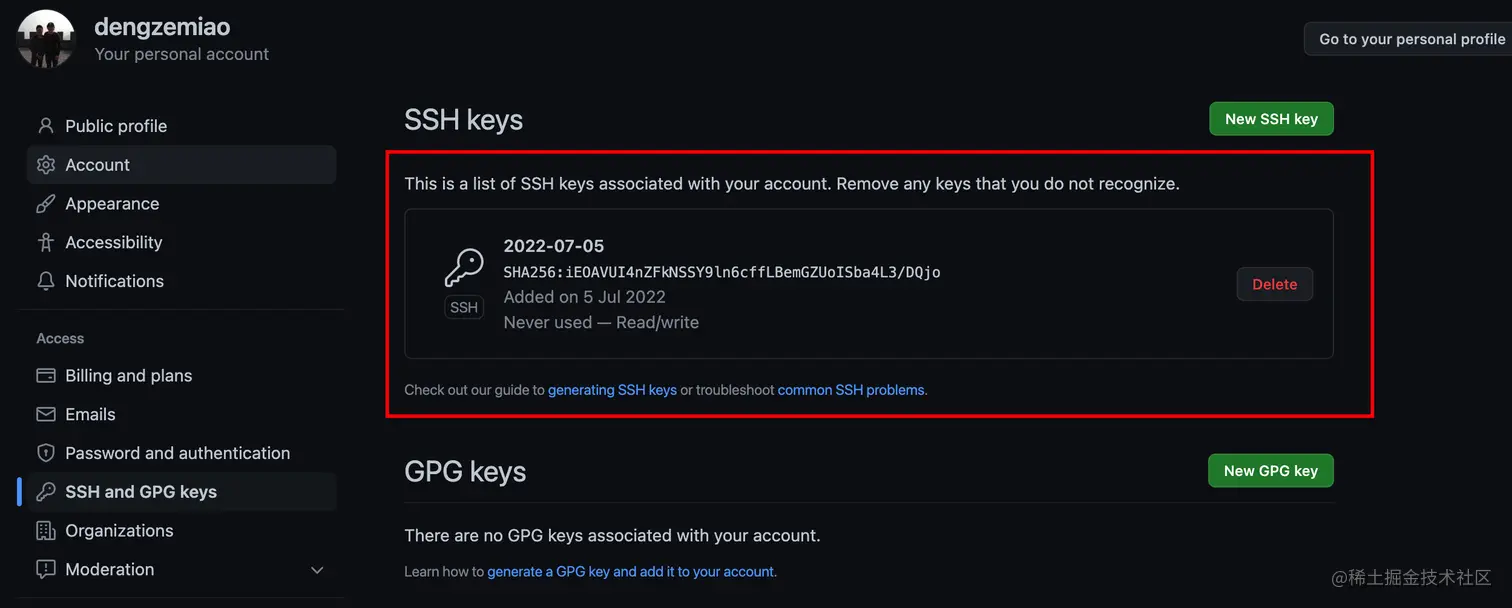
Task: Click the Organizations building icon
Action: 45,531
